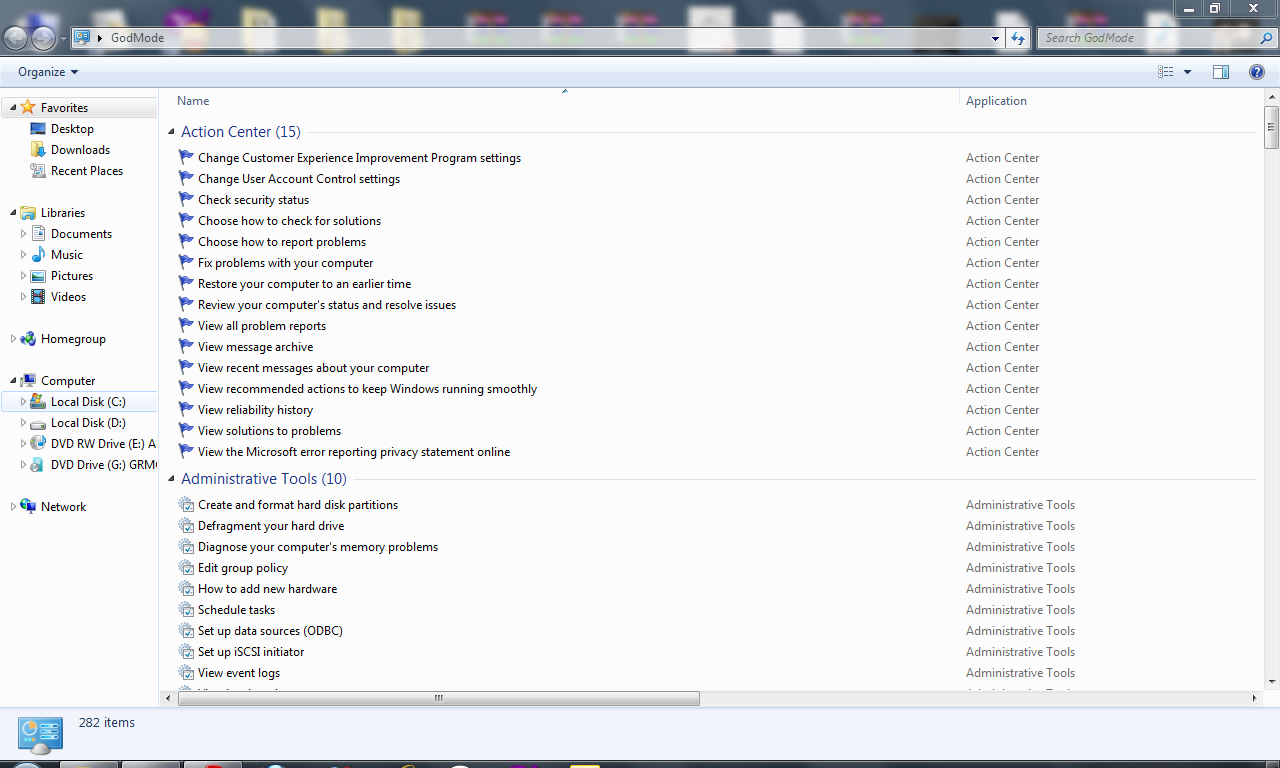Click the admin tool icon beside View event logs
Screen dimensions: 1280x768
[186, 672]
